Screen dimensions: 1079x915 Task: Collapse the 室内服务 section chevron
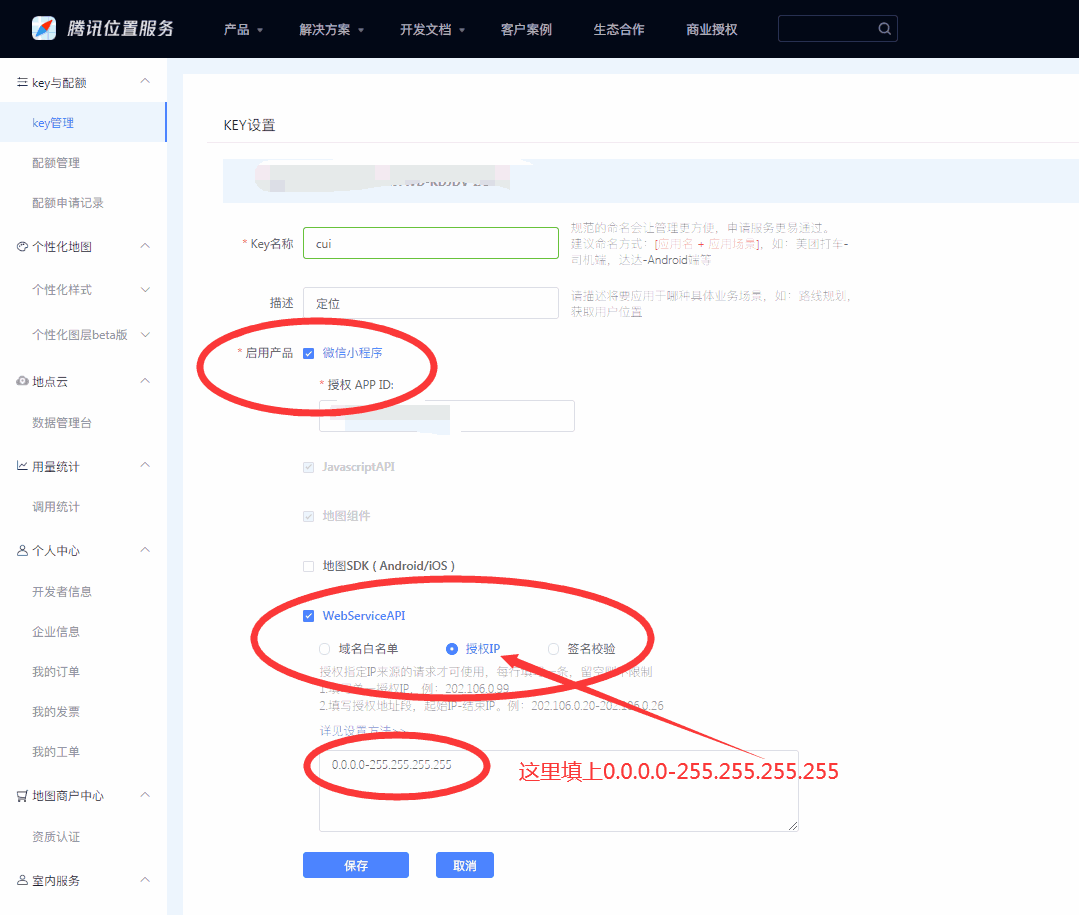point(145,879)
